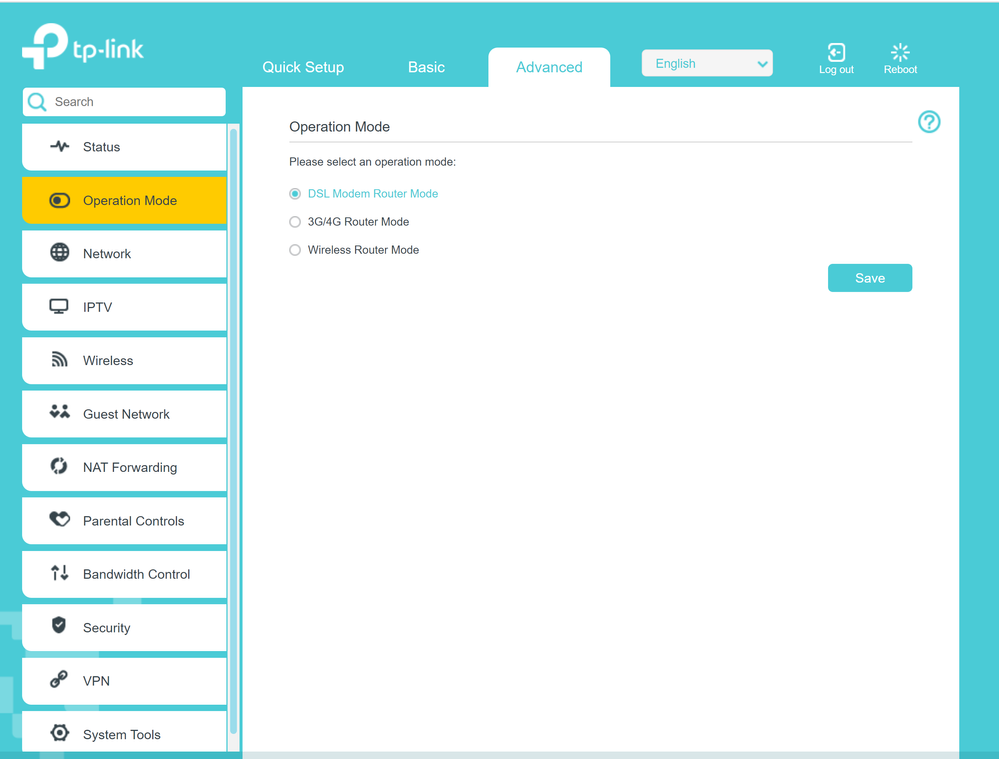Click the Parental Controls heart icon
This screenshot has width=999, height=759.
pos(60,520)
